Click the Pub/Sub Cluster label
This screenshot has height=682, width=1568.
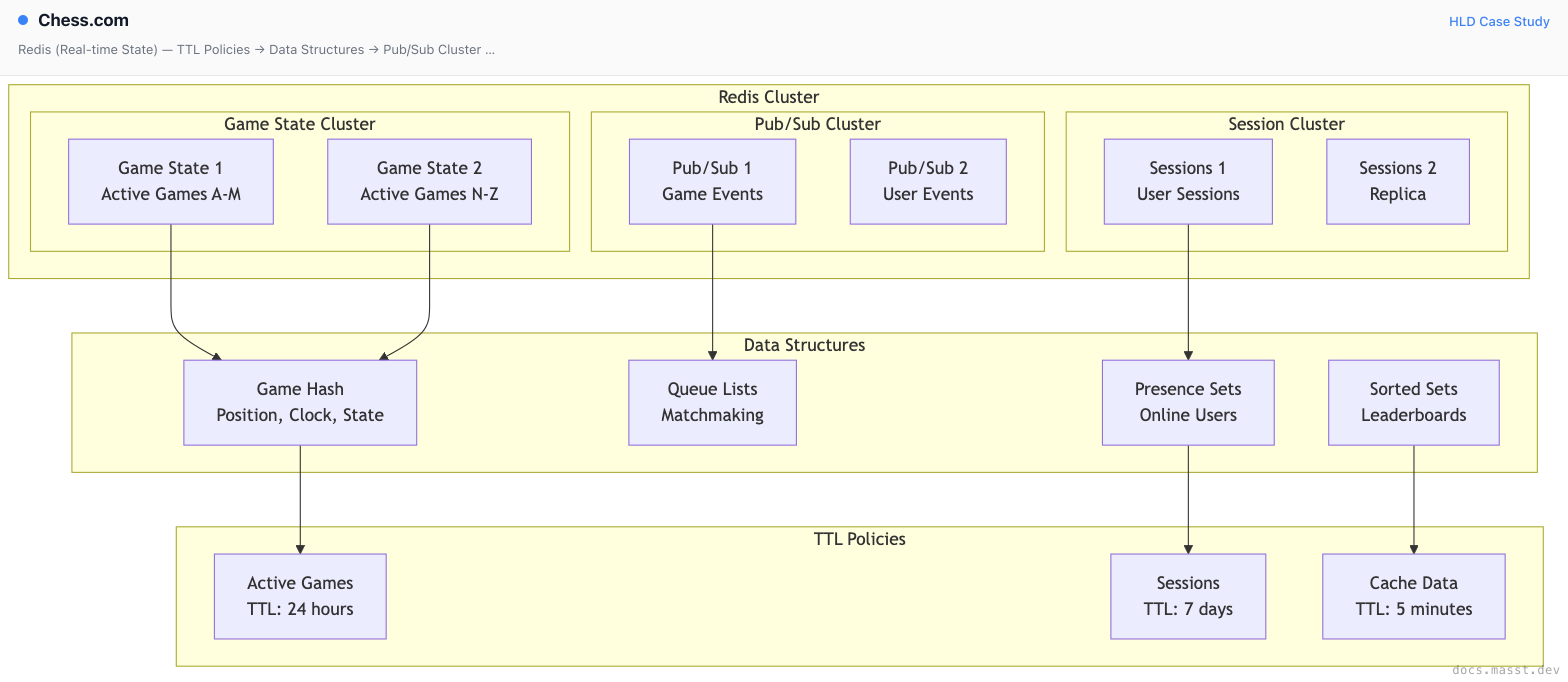coord(818,124)
